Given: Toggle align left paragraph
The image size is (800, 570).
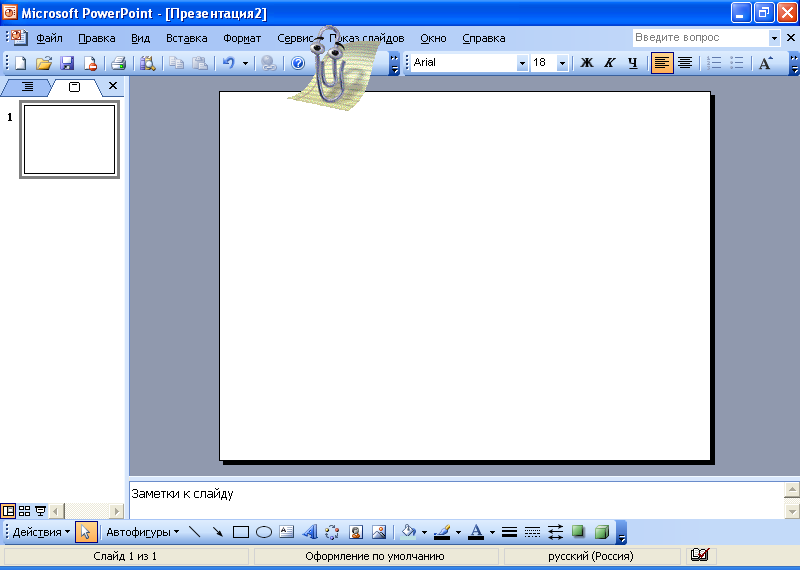Looking at the screenshot, I should click(x=662, y=63).
